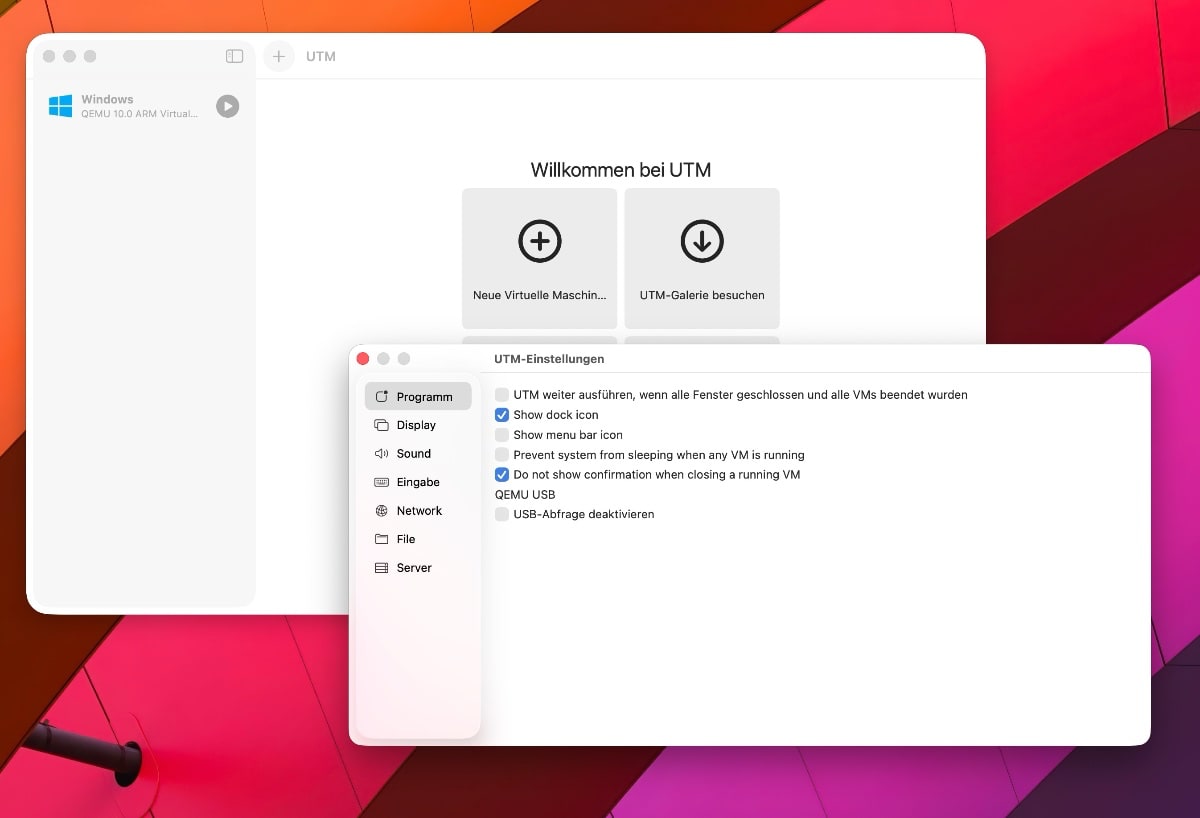Open UTM-Galerie besuchen download tile
Screen dimensions: 1200x818
tap(702, 258)
